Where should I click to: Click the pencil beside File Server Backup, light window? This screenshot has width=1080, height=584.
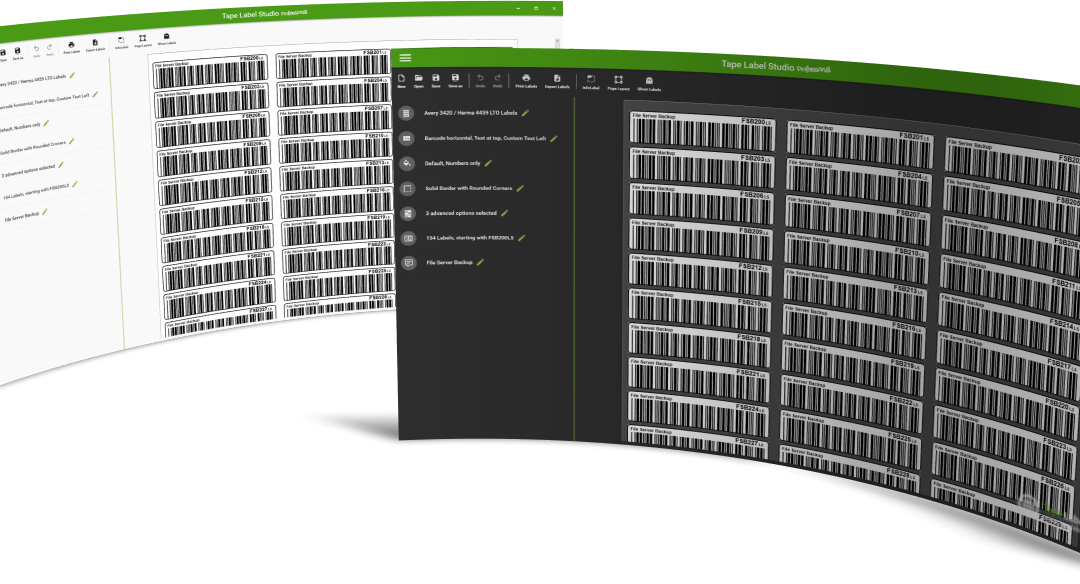[x=45, y=212]
